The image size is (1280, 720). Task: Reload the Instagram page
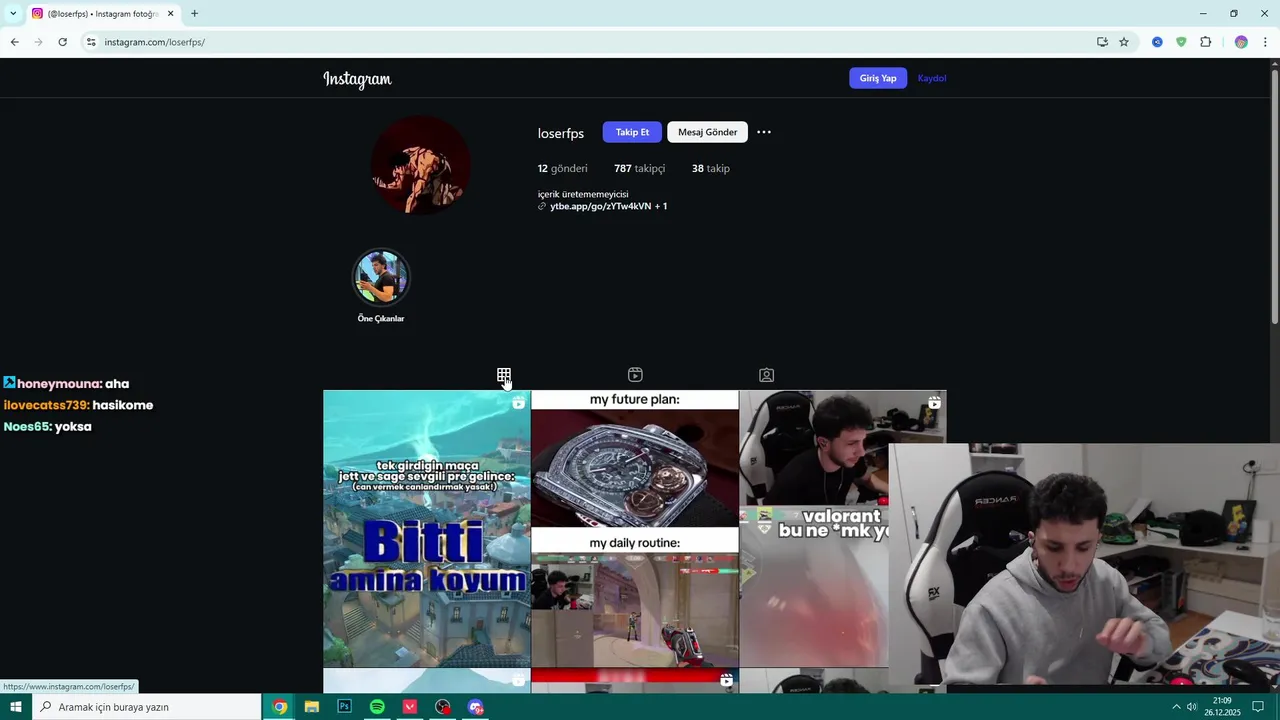coord(62,42)
